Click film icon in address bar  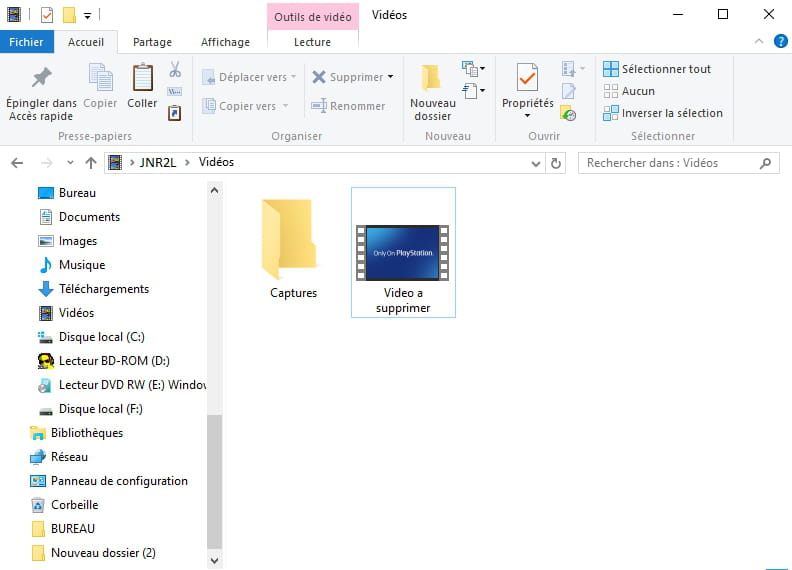click(115, 162)
